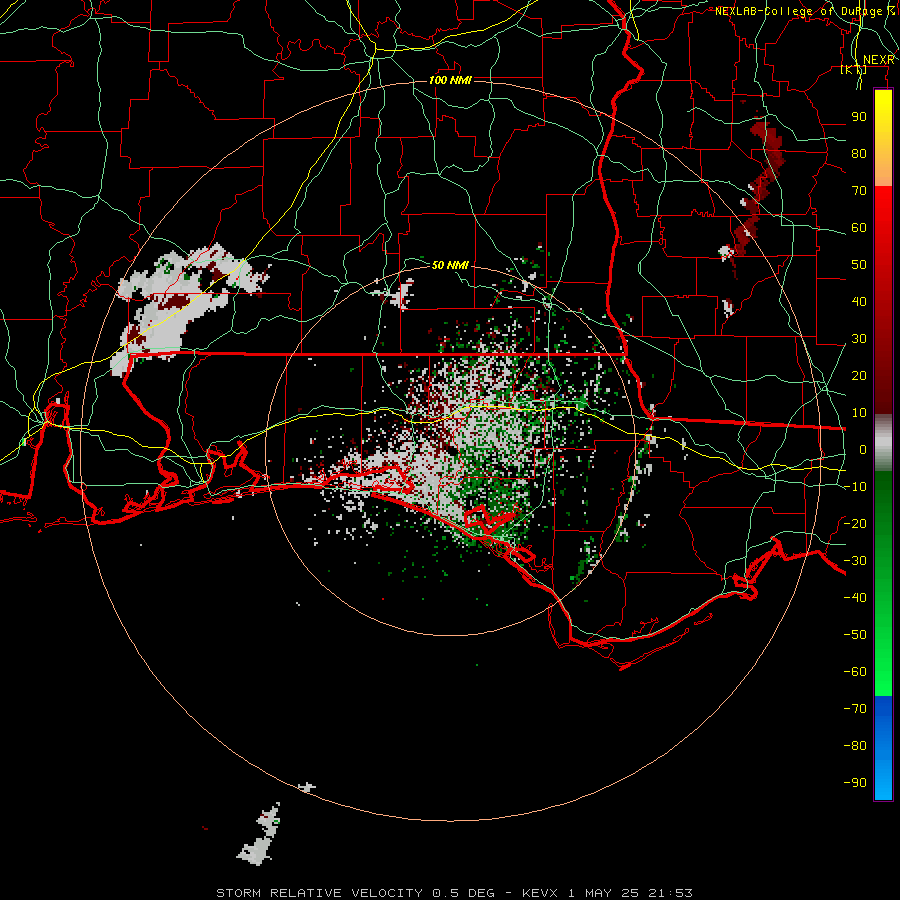Click the -20 value on the velocity scale
This screenshot has height=900, width=900.
[x=855, y=524]
